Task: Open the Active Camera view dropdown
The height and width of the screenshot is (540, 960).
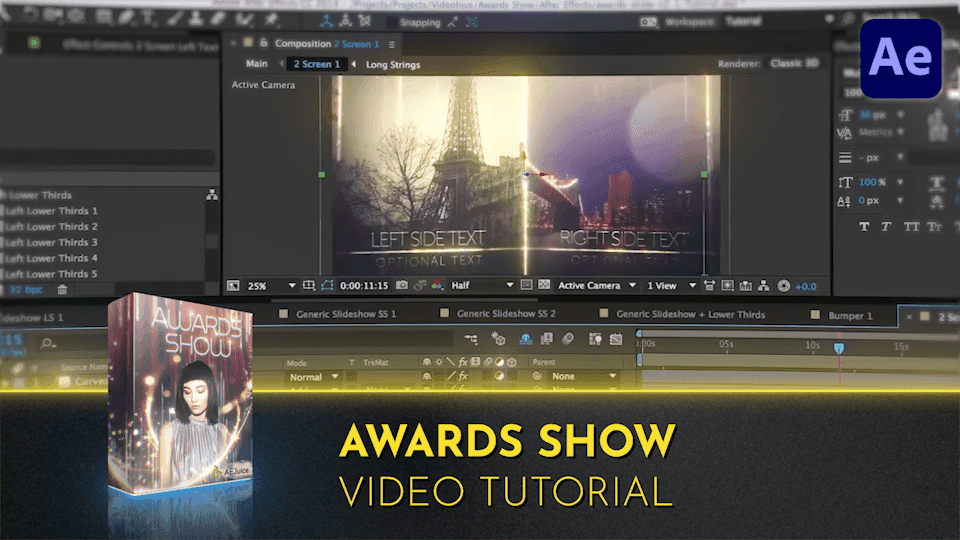Action: tap(596, 285)
